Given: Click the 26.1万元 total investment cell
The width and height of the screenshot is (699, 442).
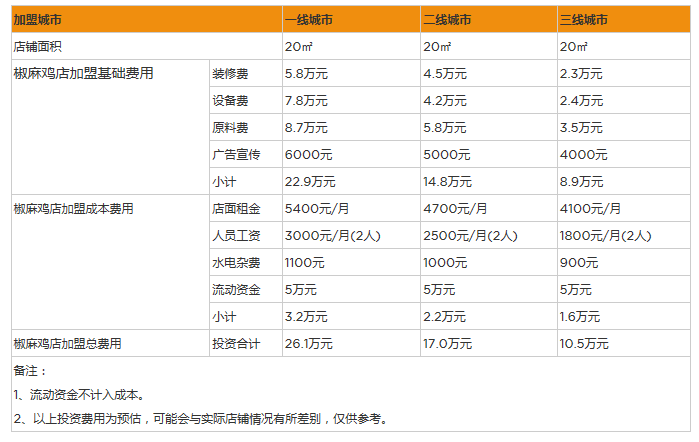Looking at the screenshot, I should click(309, 344).
